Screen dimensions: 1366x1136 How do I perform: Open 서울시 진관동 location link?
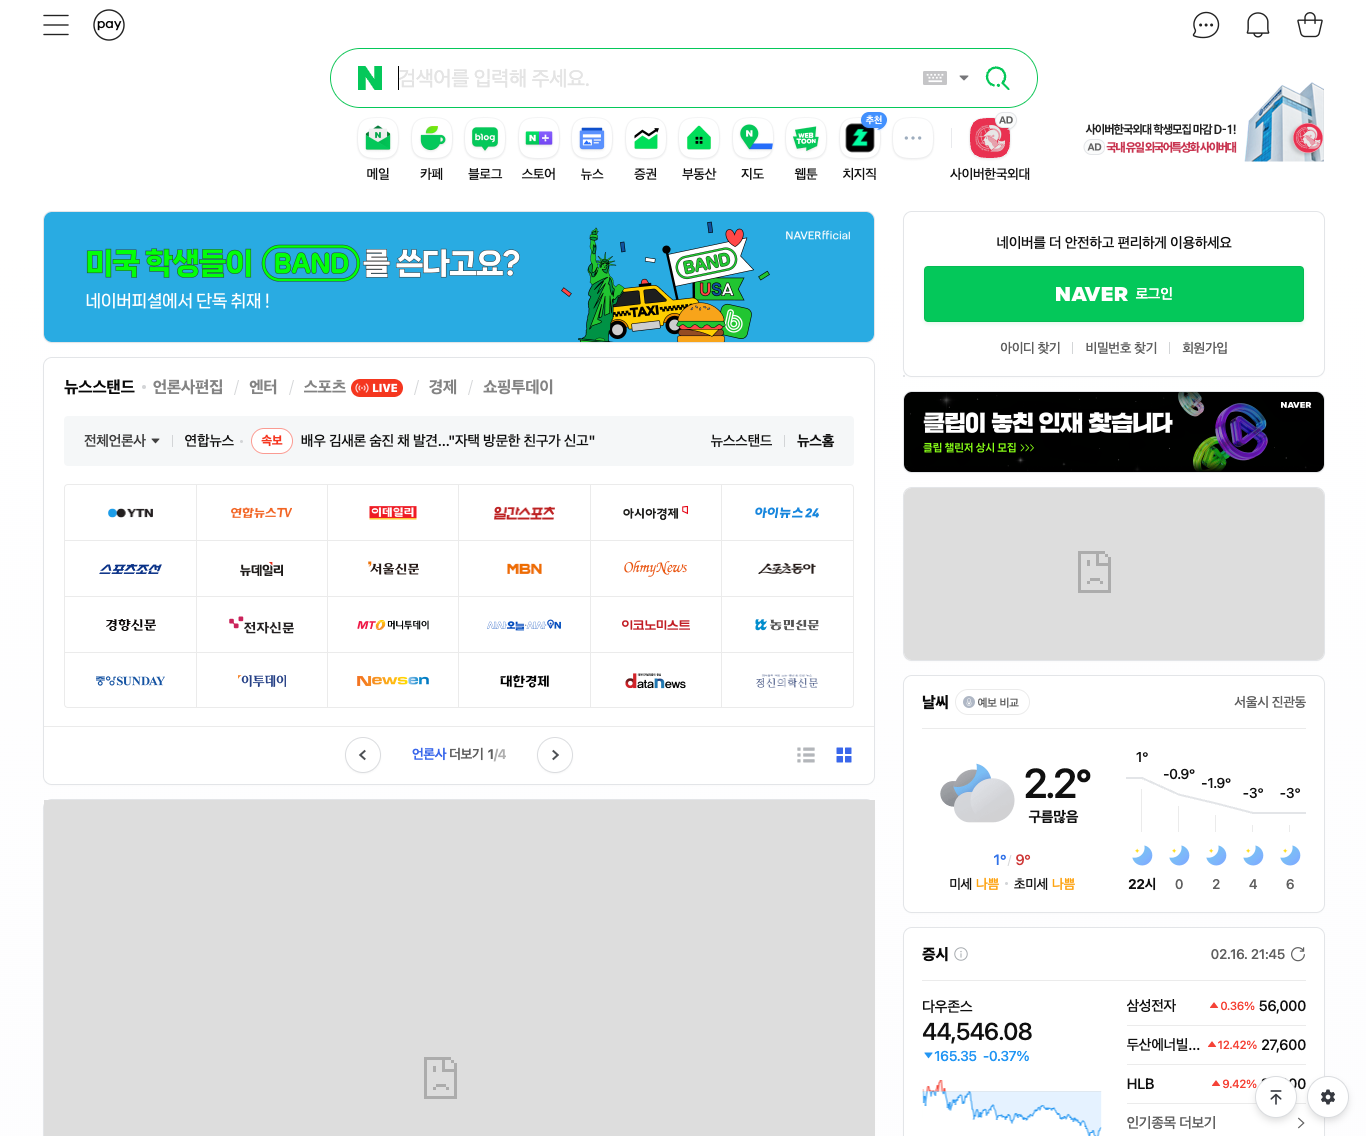pyautogui.click(x=1270, y=703)
